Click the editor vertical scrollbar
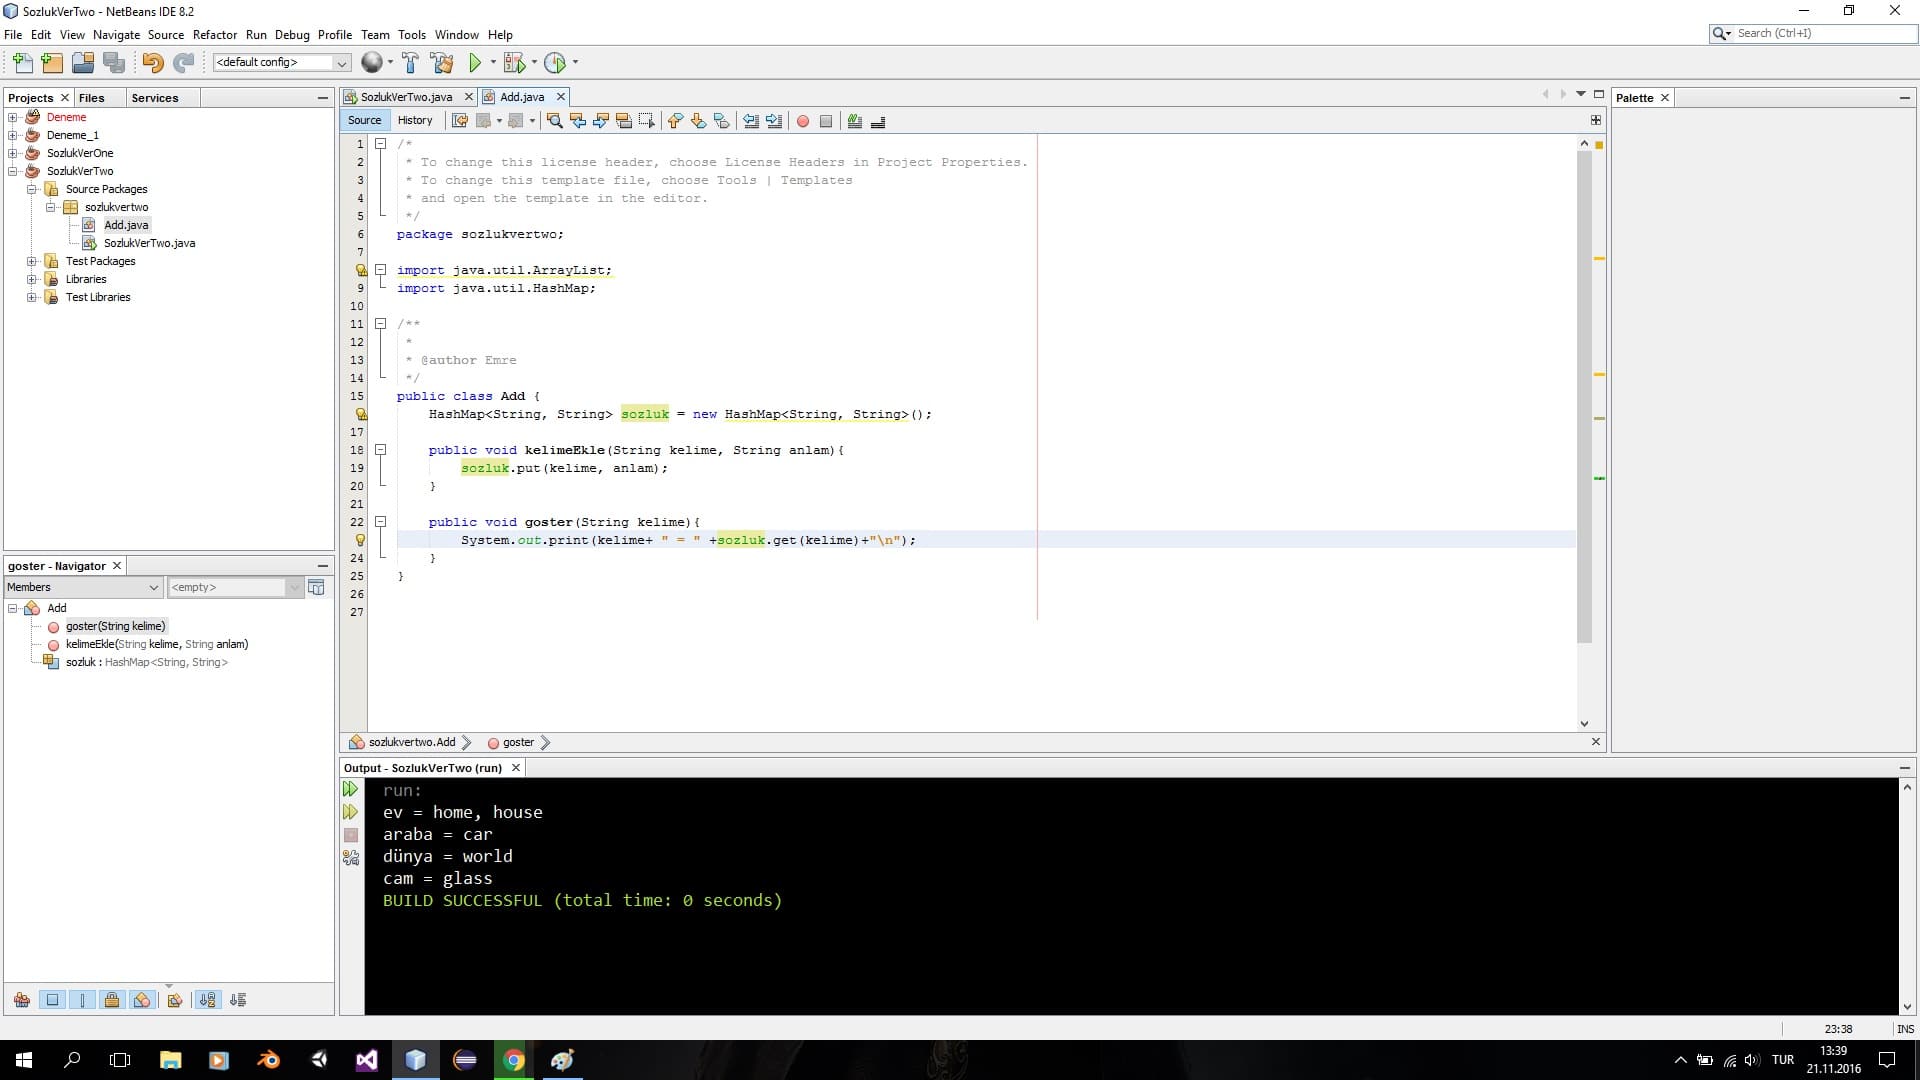1920x1080 pixels. (1584, 395)
